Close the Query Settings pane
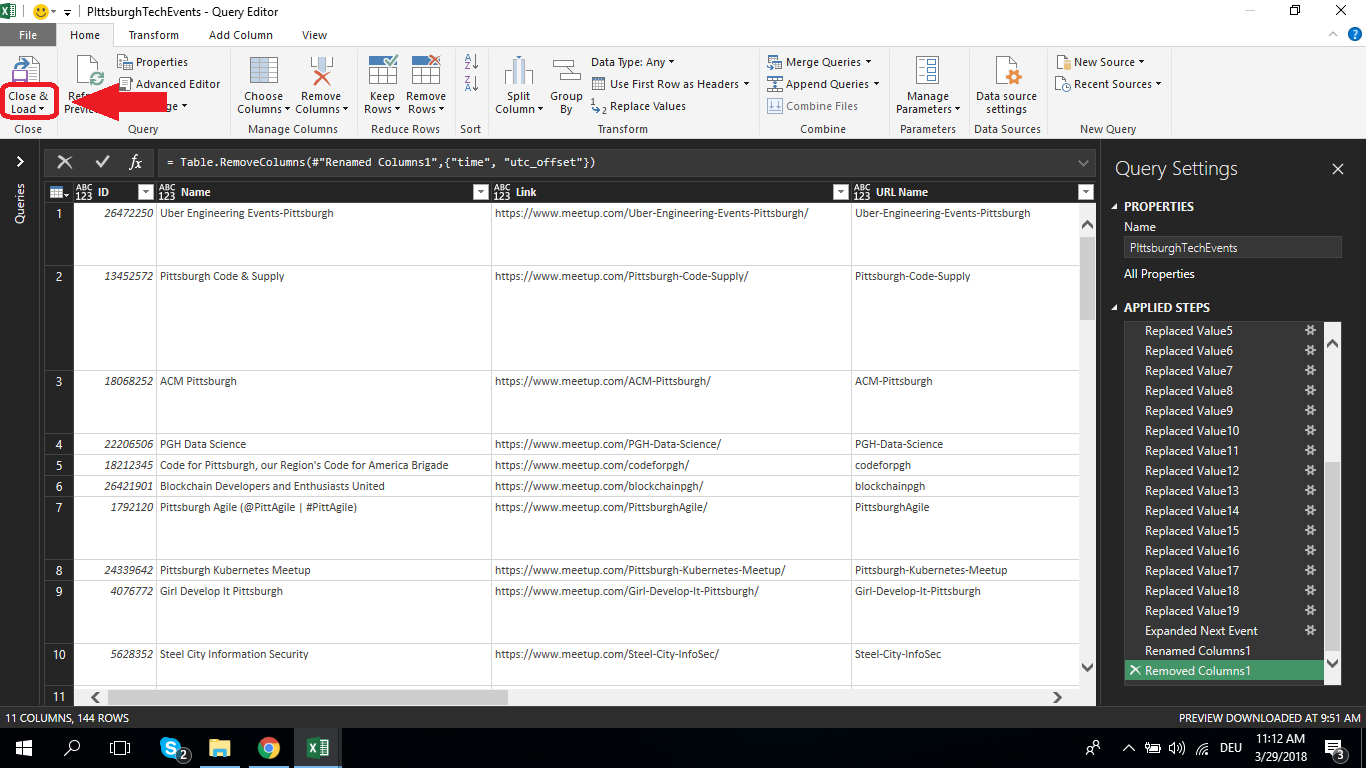Image resolution: width=1366 pixels, height=768 pixels. pos(1338,170)
